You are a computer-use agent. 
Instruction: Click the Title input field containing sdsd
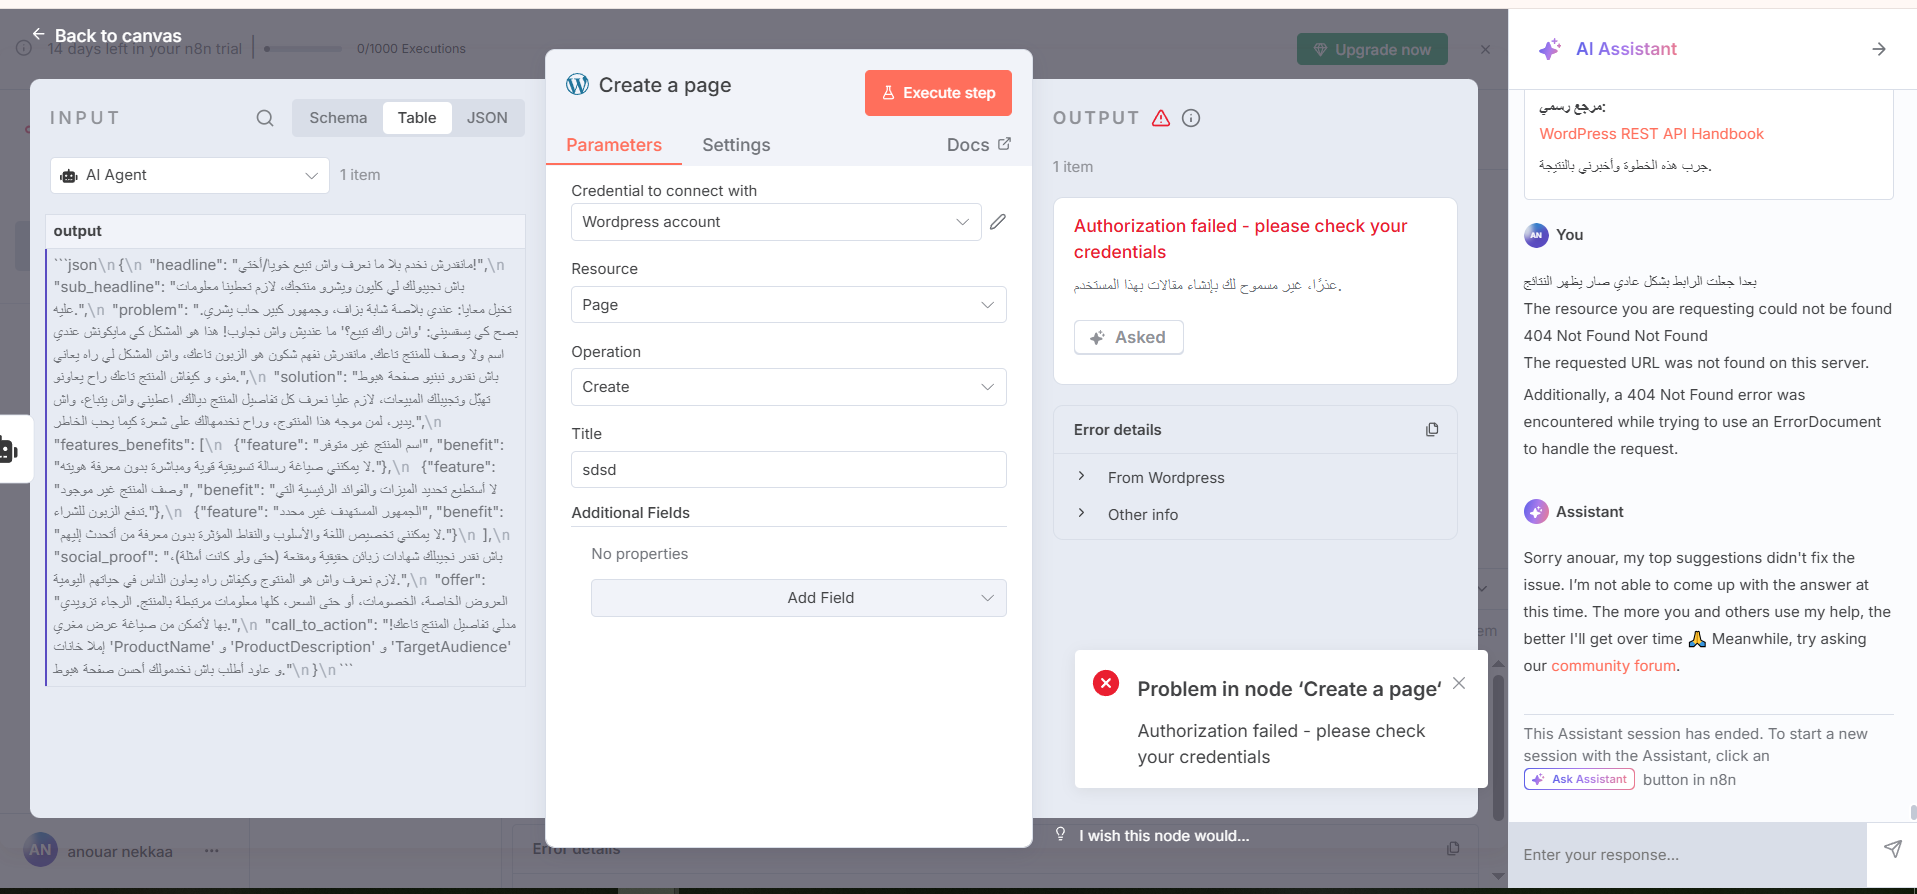pos(789,470)
